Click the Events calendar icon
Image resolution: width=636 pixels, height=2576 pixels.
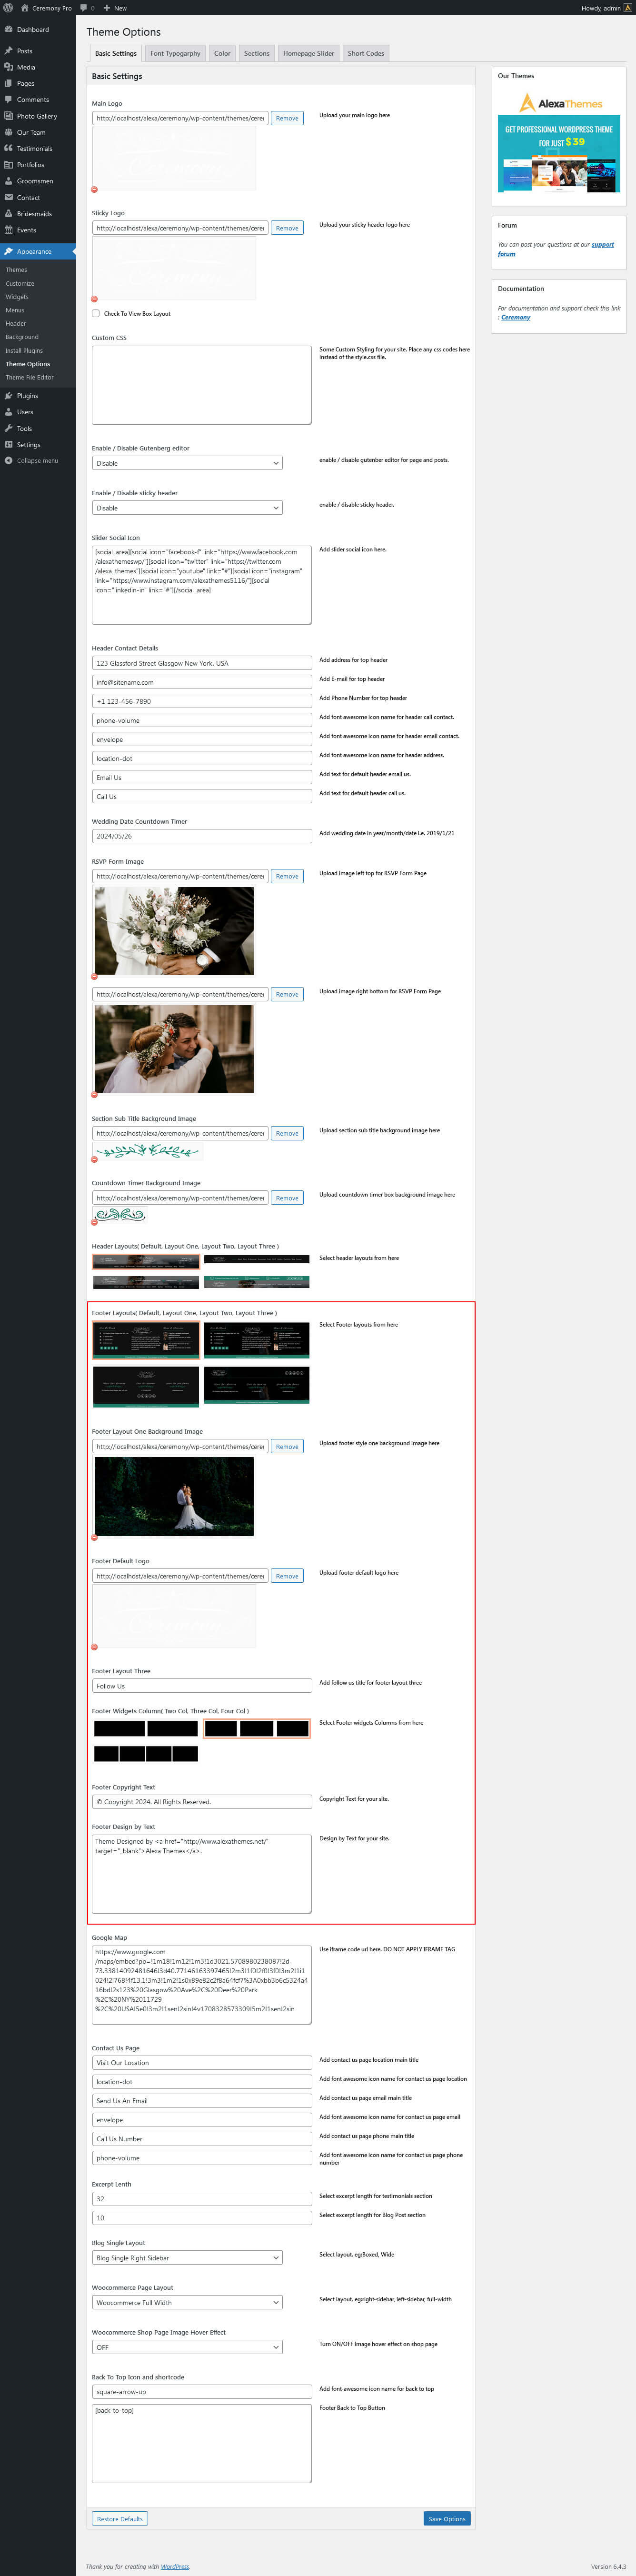pos(9,230)
